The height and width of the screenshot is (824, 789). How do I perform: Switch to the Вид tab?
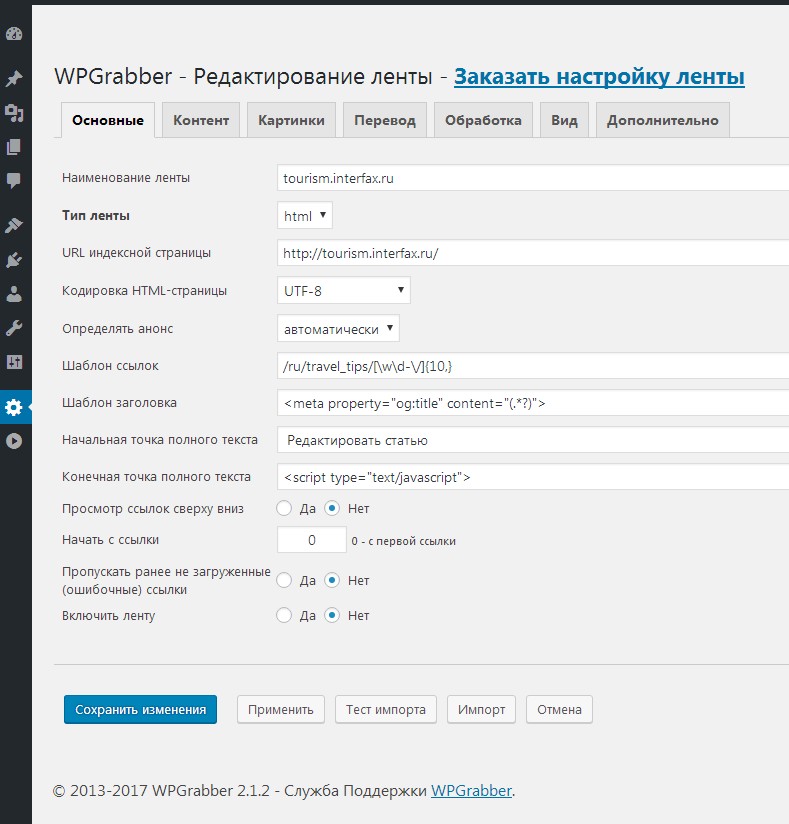point(564,120)
